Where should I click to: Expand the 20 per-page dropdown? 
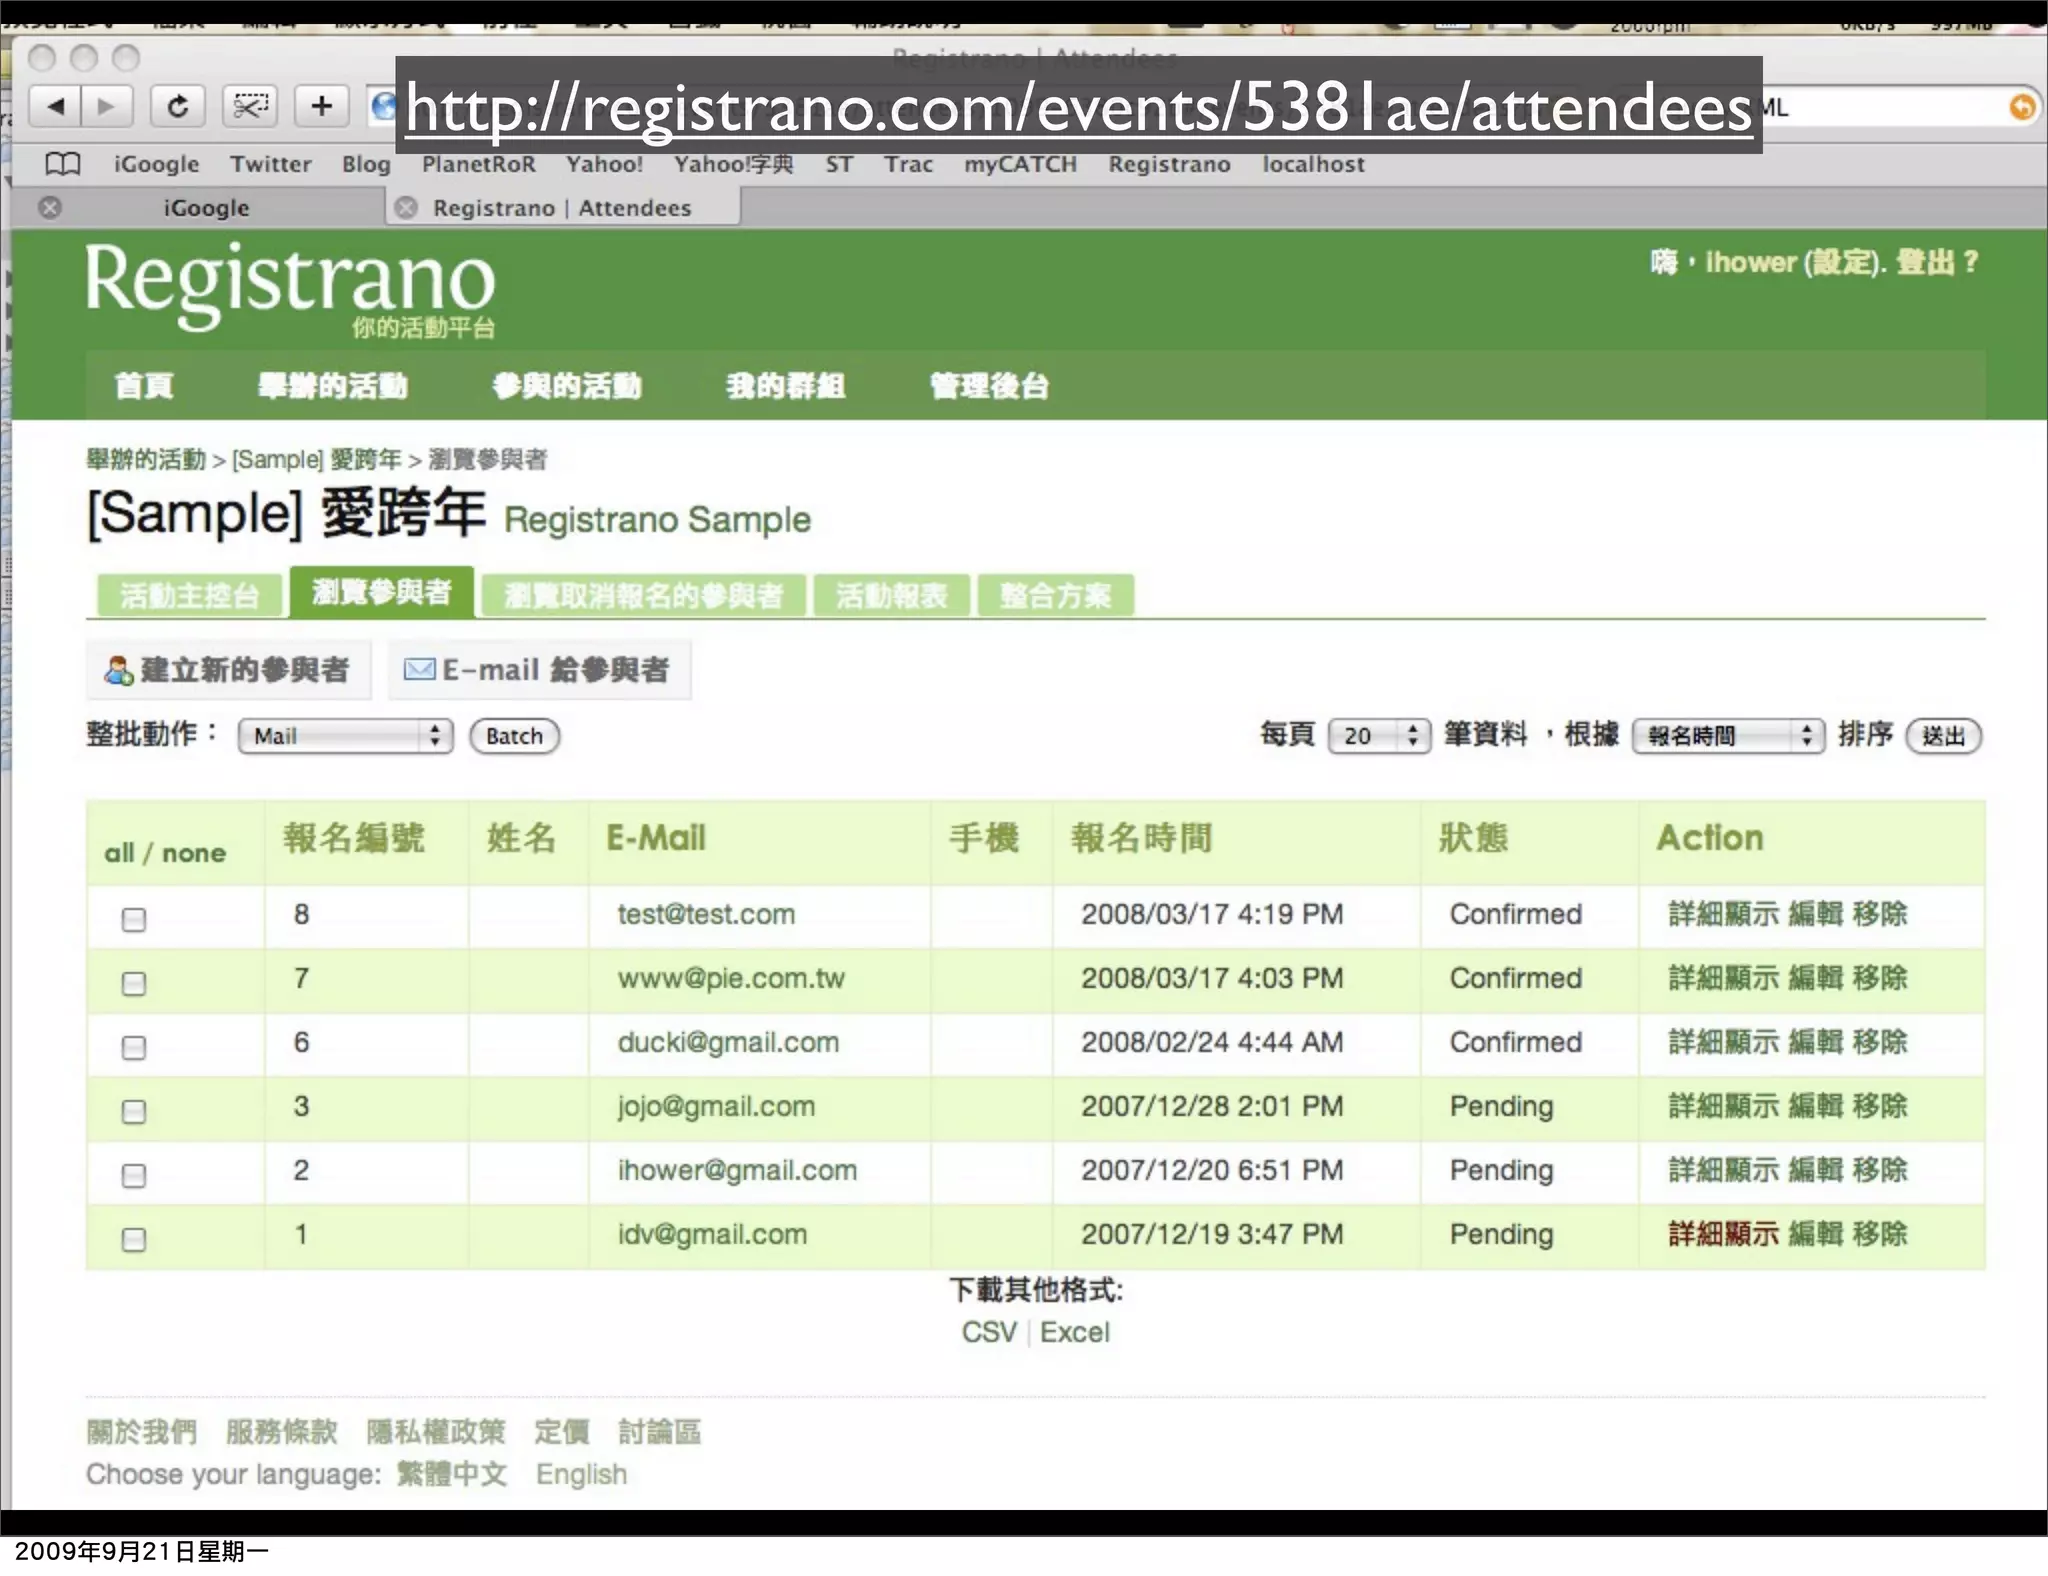[1379, 736]
